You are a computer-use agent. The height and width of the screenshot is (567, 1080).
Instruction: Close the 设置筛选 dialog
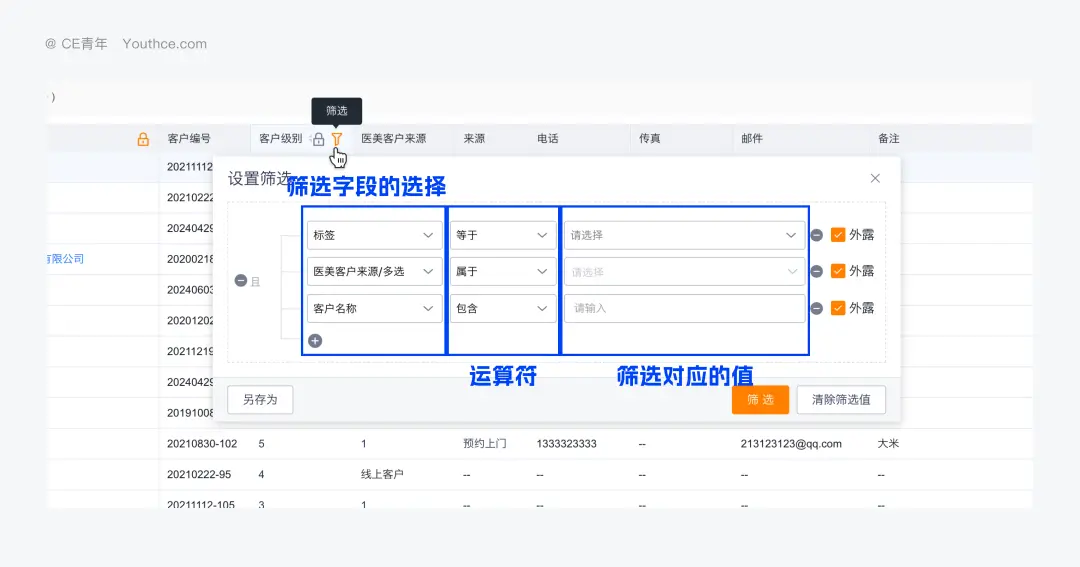(875, 178)
